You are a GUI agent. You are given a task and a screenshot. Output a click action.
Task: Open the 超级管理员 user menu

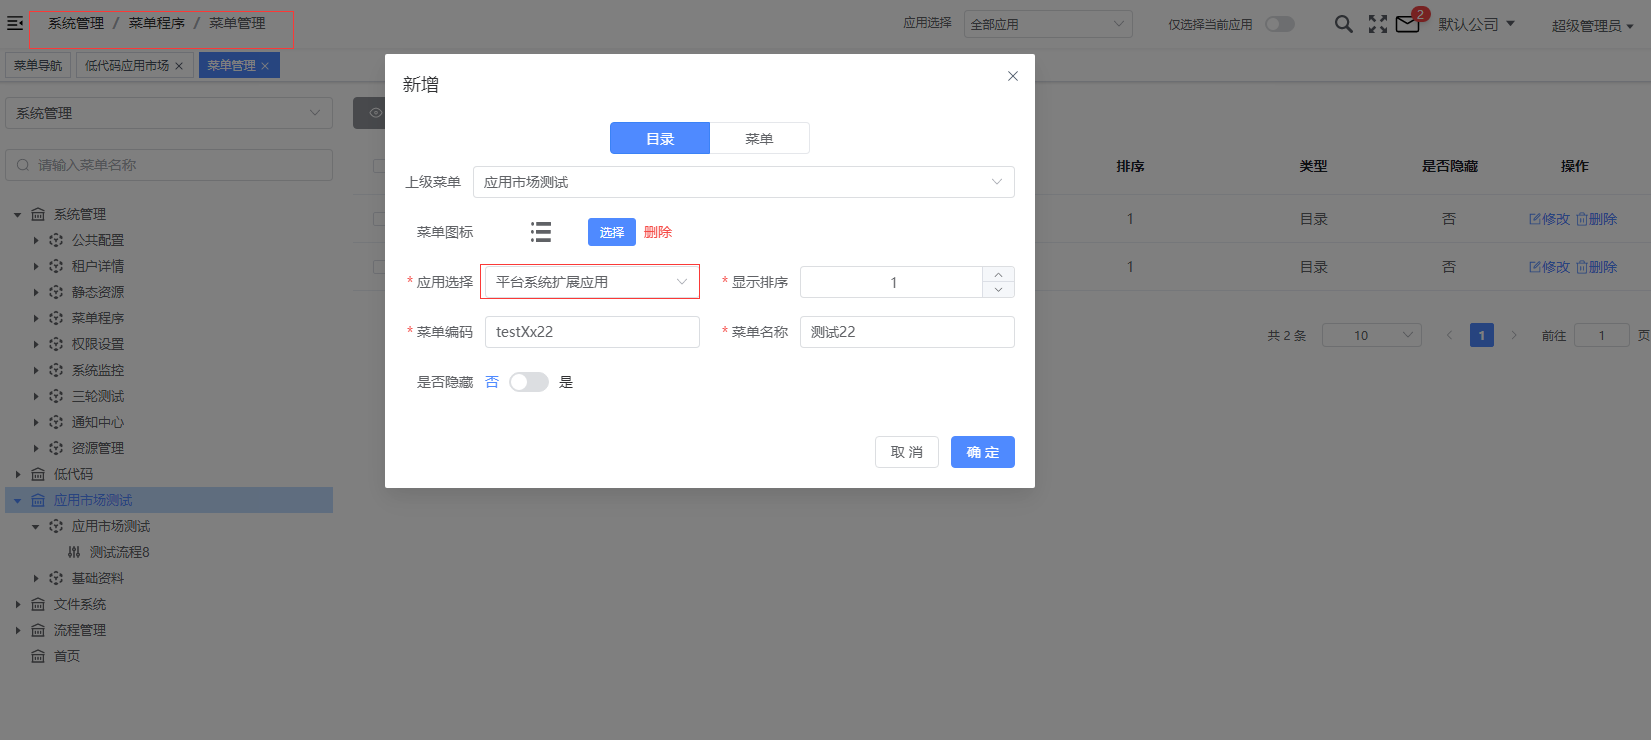click(1592, 25)
